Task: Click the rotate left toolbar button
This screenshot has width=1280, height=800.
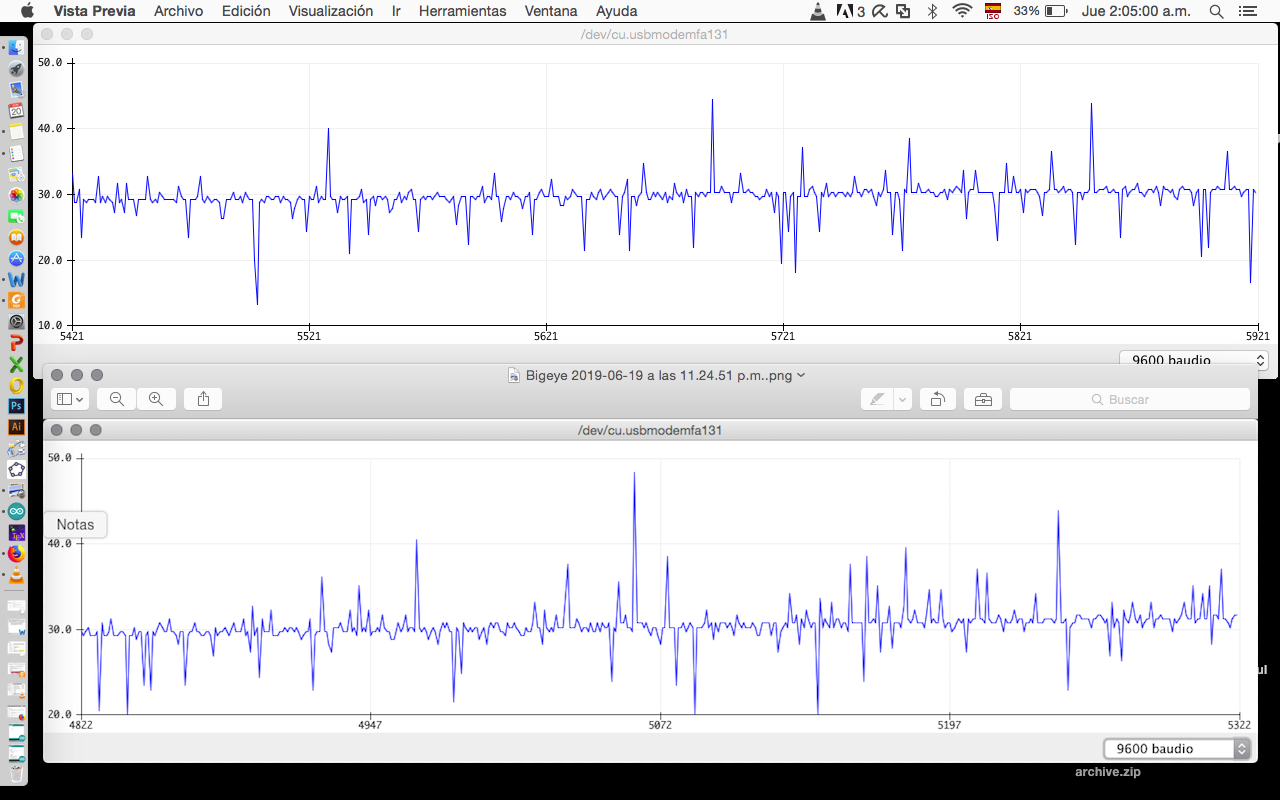Action: pyautogui.click(x=937, y=399)
